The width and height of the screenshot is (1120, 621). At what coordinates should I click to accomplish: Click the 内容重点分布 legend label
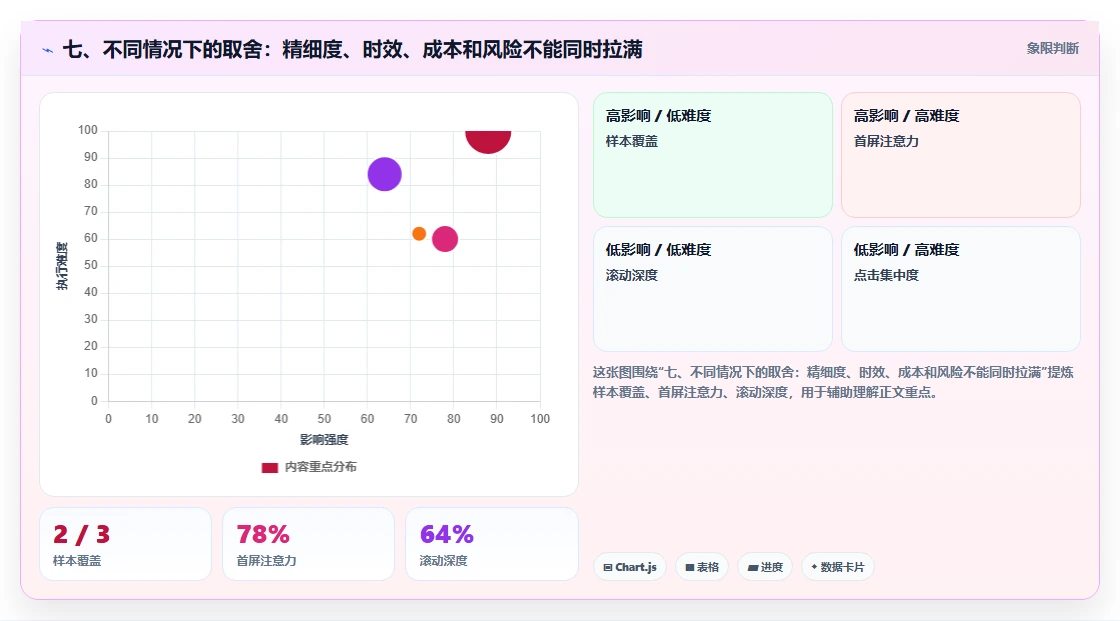click(321, 467)
